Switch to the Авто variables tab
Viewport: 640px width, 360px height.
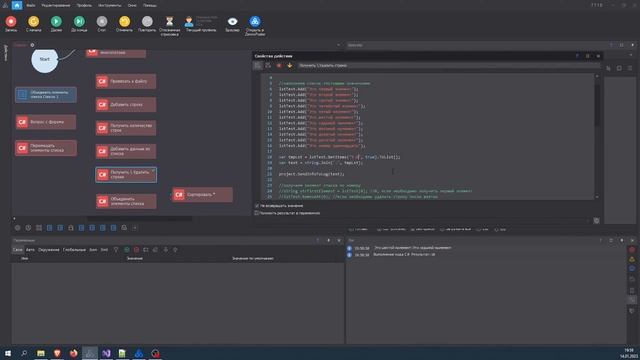click(x=30, y=249)
